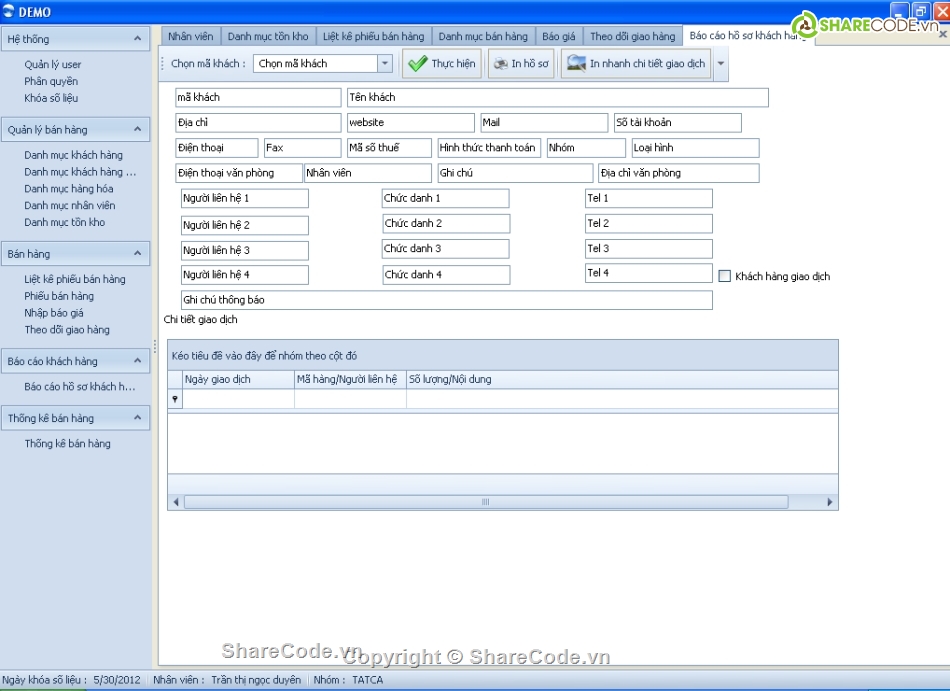
Task: Open Nhập báo giá sidebar link
Action: (x=54, y=313)
